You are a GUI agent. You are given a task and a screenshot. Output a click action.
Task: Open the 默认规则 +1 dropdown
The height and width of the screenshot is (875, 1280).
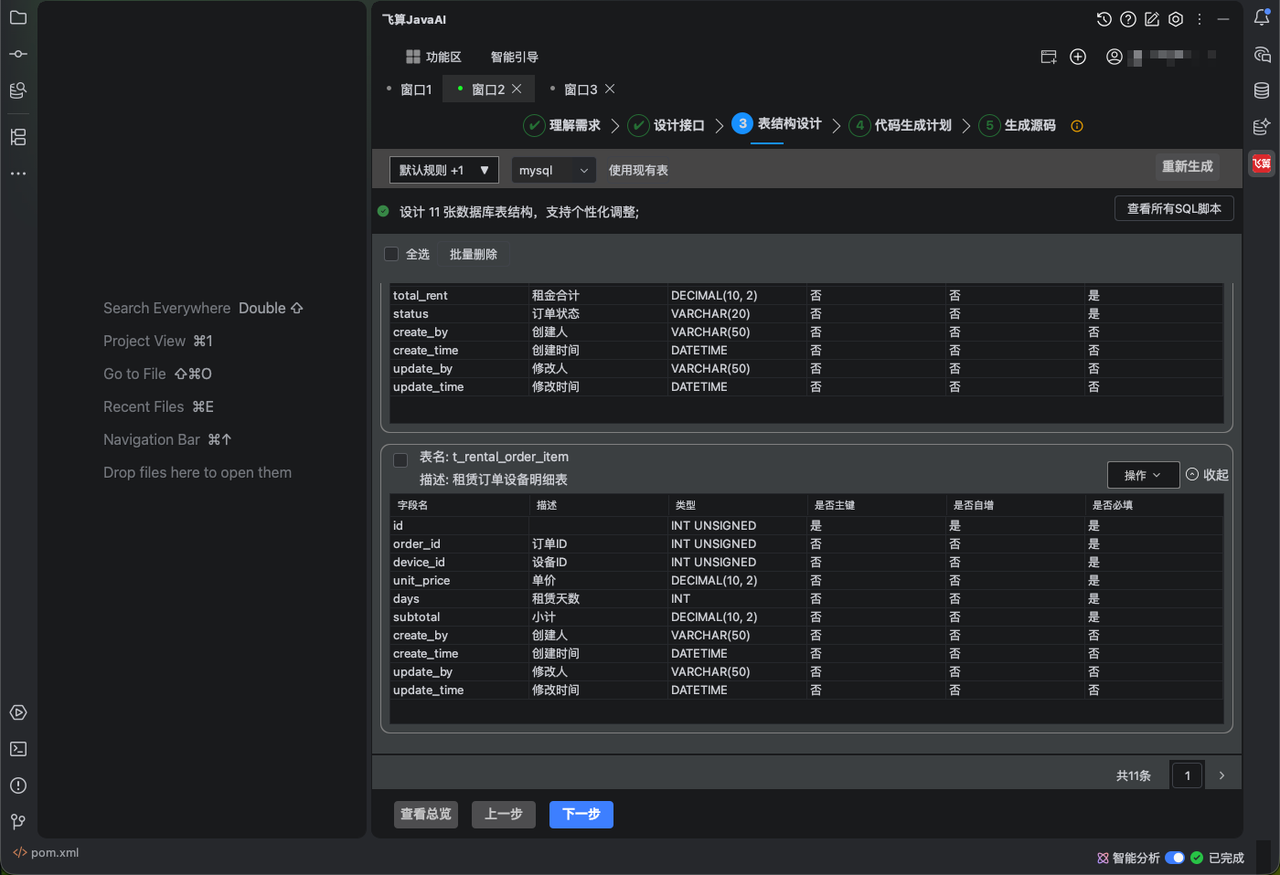pos(444,170)
